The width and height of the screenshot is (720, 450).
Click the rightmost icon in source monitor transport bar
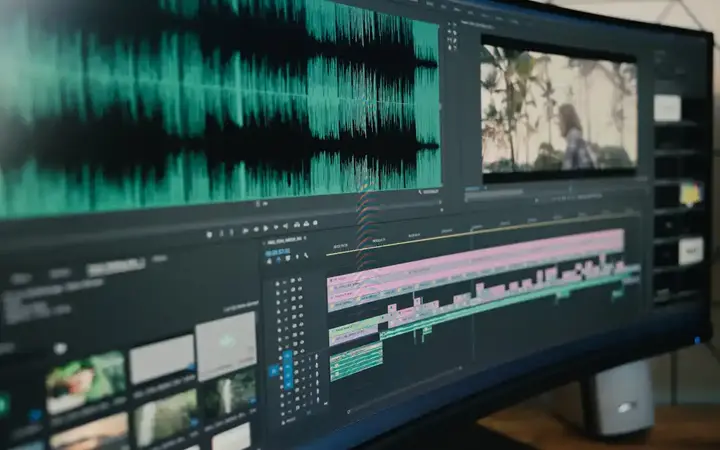(316, 222)
